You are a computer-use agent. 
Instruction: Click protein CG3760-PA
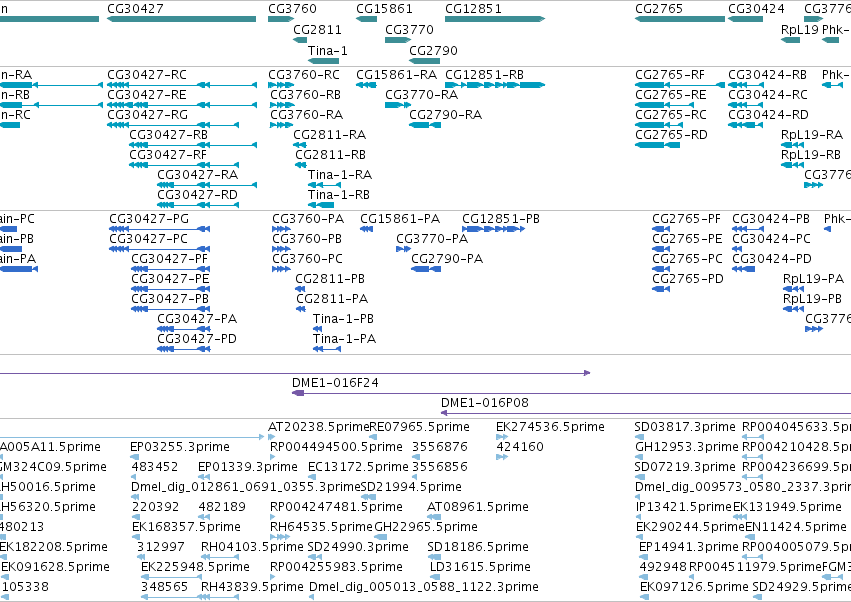281,229
